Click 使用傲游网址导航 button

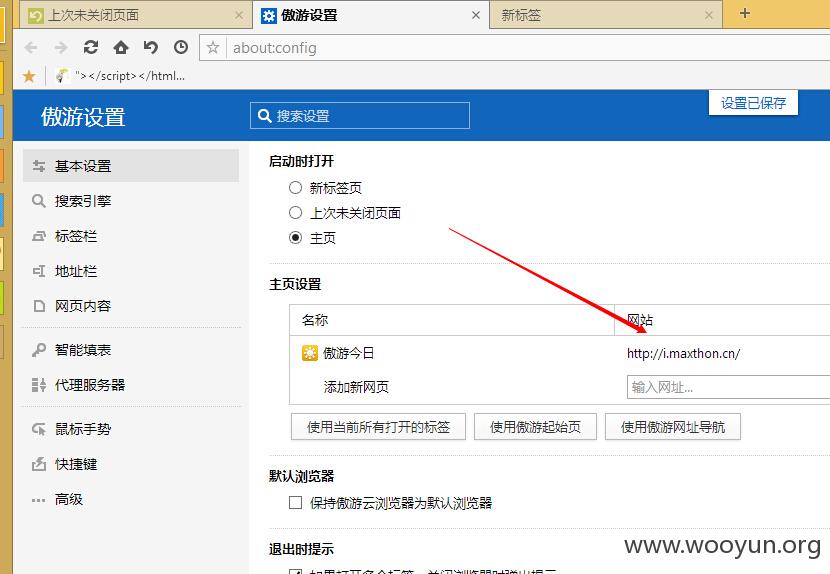(x=673, y=427)
